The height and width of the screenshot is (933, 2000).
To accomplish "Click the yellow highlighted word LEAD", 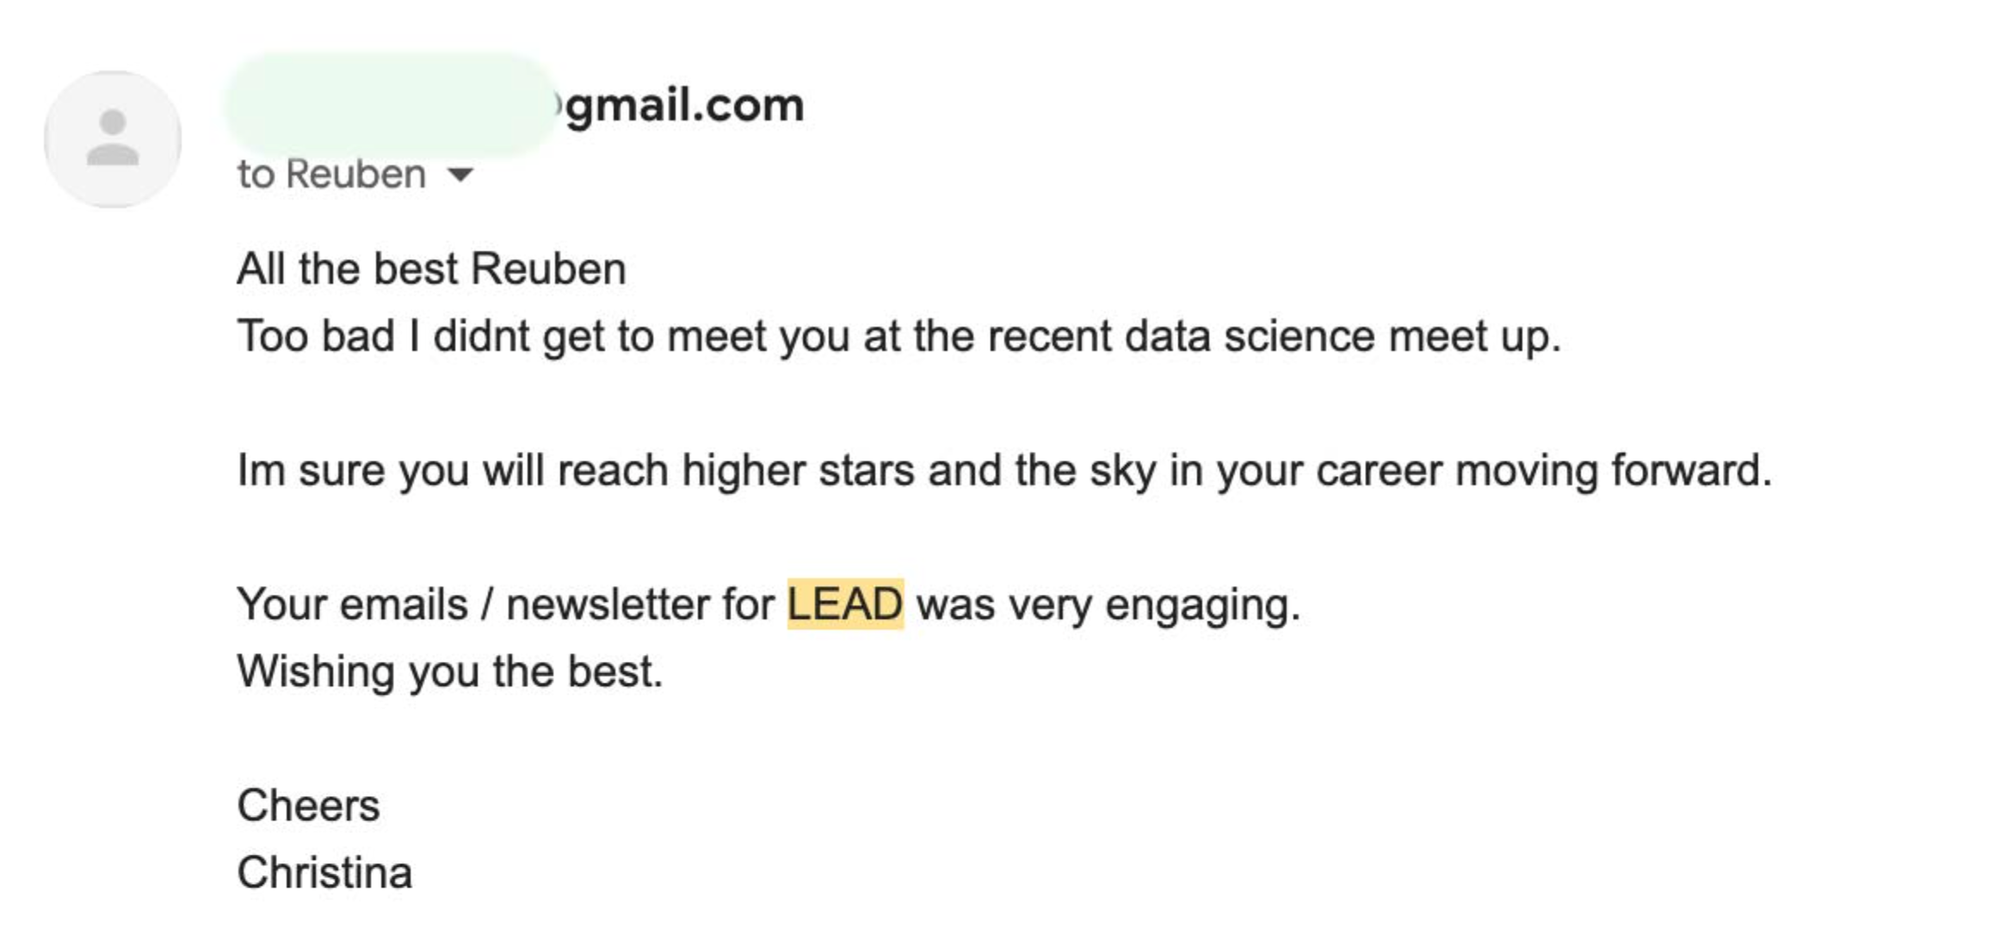I will tap(845, 604).
